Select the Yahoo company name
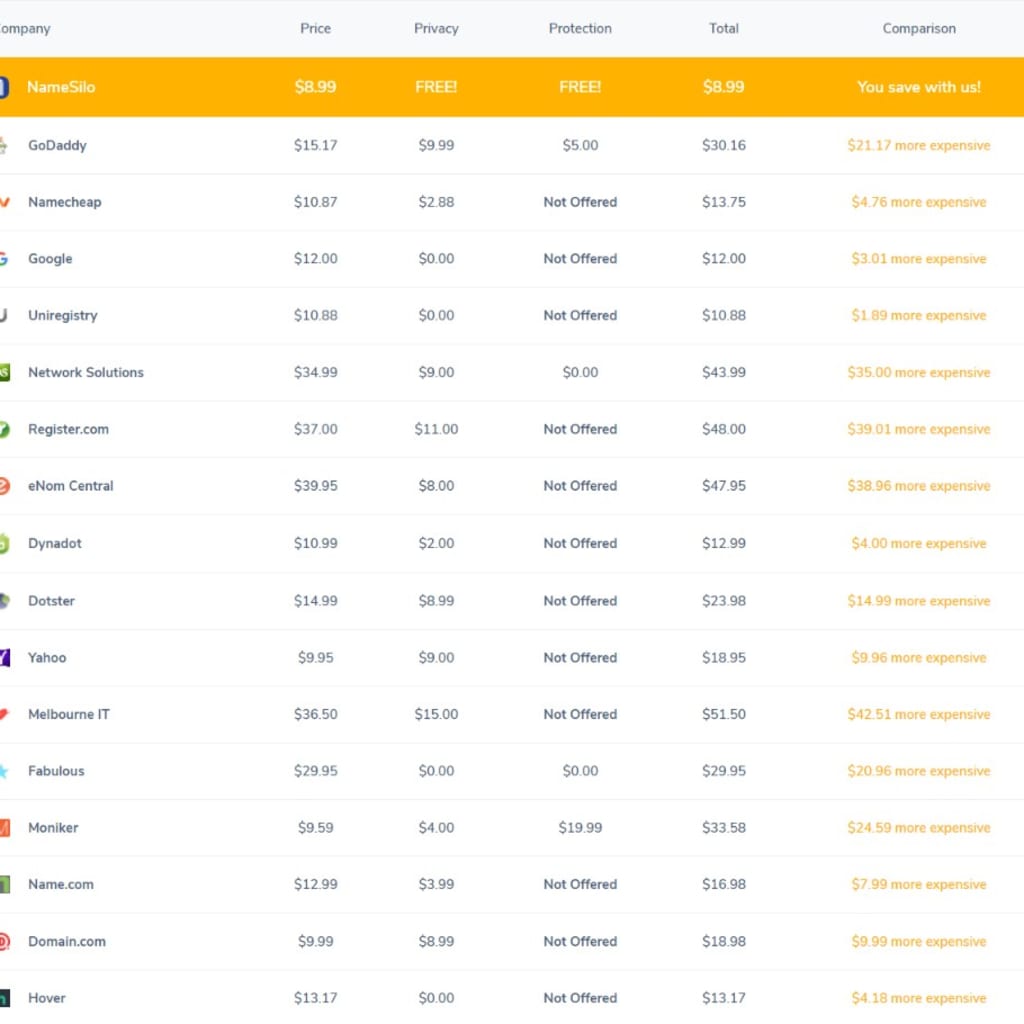The image size is (1024, 1024). click(47, 658)
